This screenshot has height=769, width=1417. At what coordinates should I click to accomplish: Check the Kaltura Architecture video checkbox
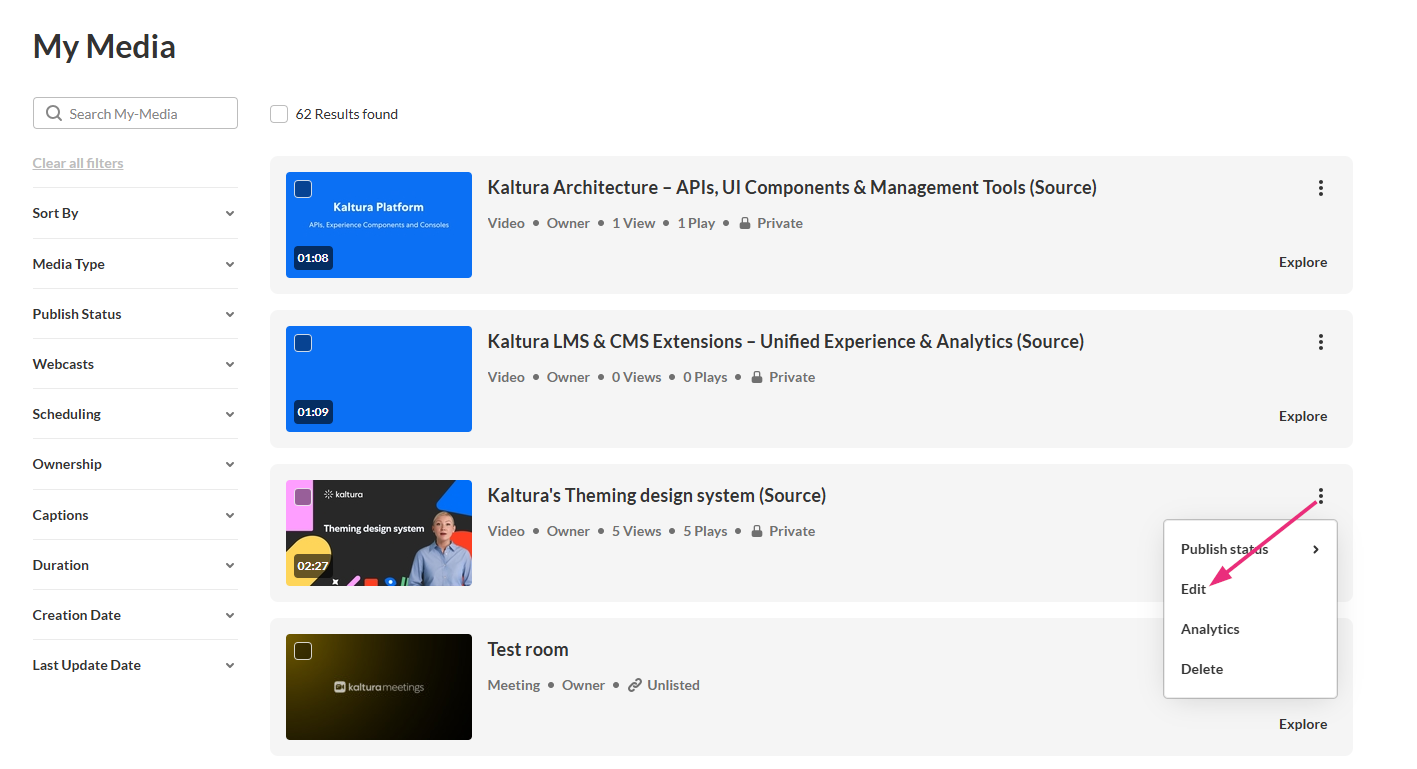(303, 189)
